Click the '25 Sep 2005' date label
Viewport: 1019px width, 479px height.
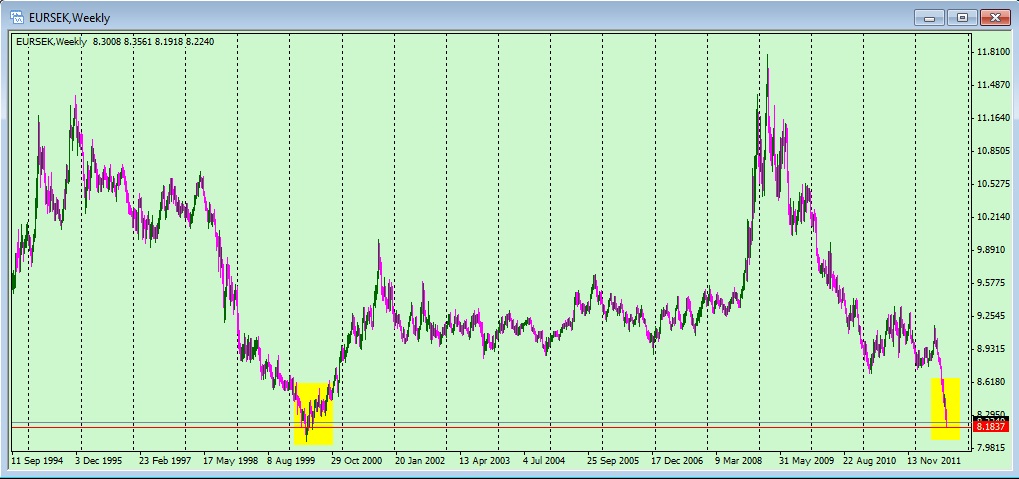(x=613, y=460)
